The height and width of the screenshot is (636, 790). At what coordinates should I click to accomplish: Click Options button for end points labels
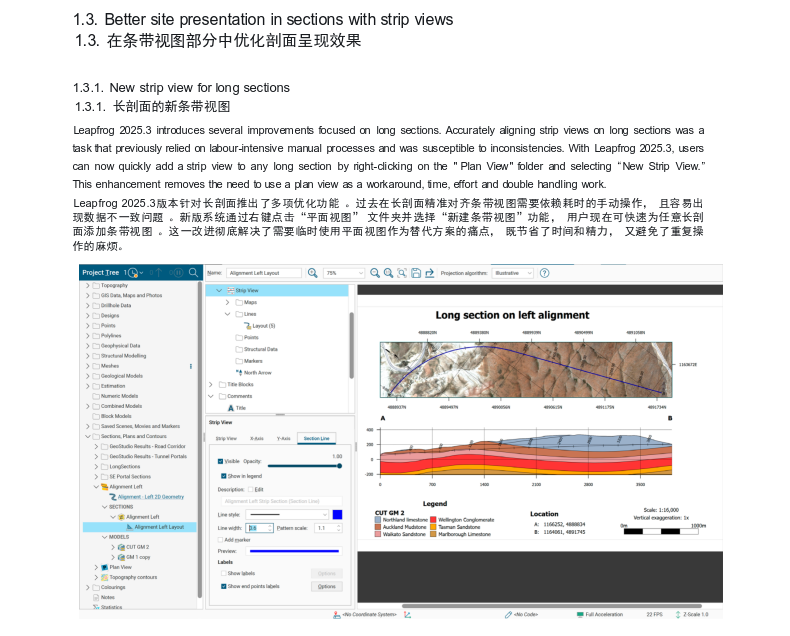[326, 586]
